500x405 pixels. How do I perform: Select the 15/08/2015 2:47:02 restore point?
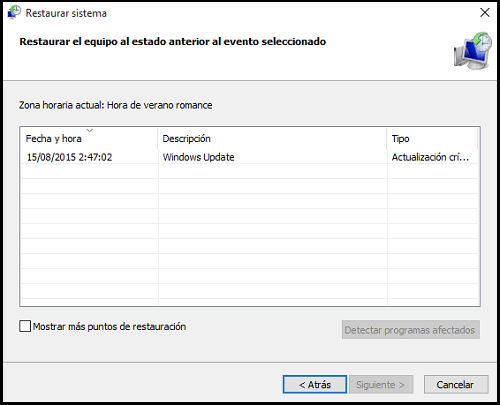(x=69, y=157)
